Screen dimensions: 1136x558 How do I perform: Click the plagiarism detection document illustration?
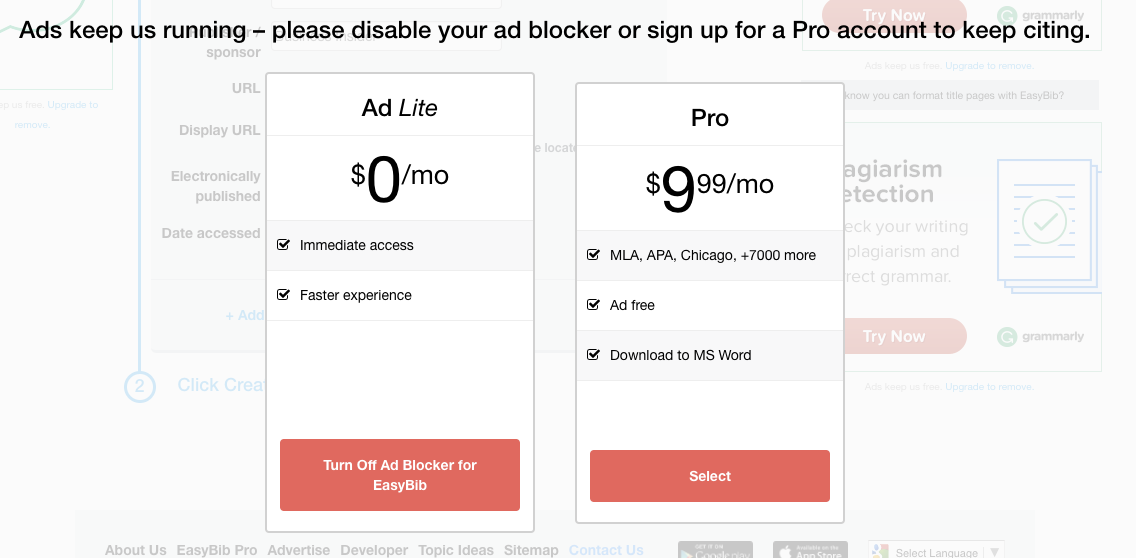[1047, 226]
